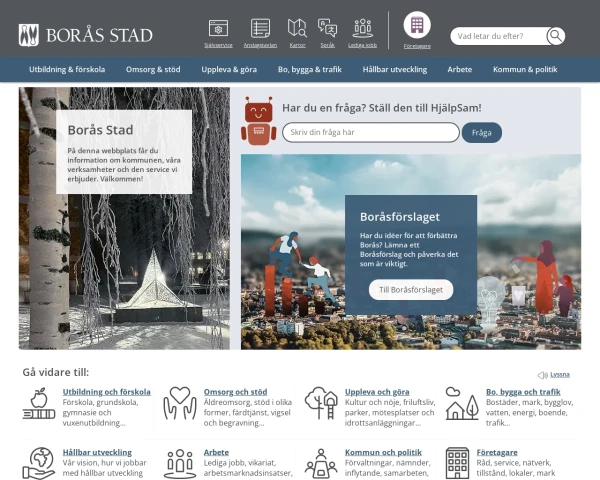Click the house and tree housing icon
The width and height of the screenshot is (600, 480).
462,403
